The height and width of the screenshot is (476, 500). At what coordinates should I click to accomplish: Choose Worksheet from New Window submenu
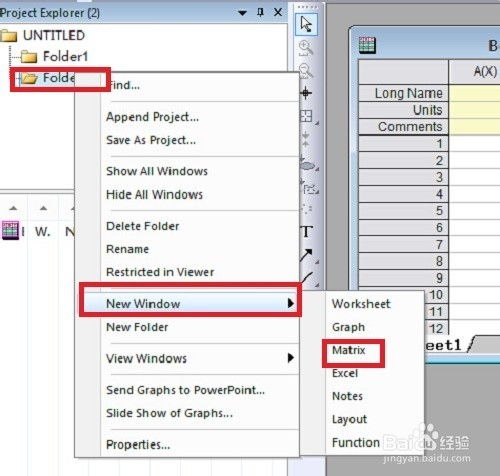361,304
